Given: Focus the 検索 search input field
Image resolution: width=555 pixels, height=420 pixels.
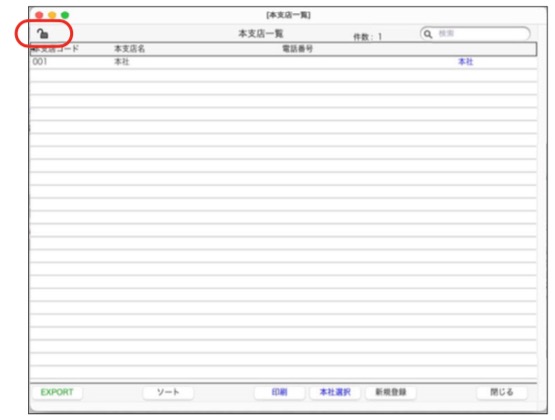Looking at the screenshot, I should click(475, 34).
